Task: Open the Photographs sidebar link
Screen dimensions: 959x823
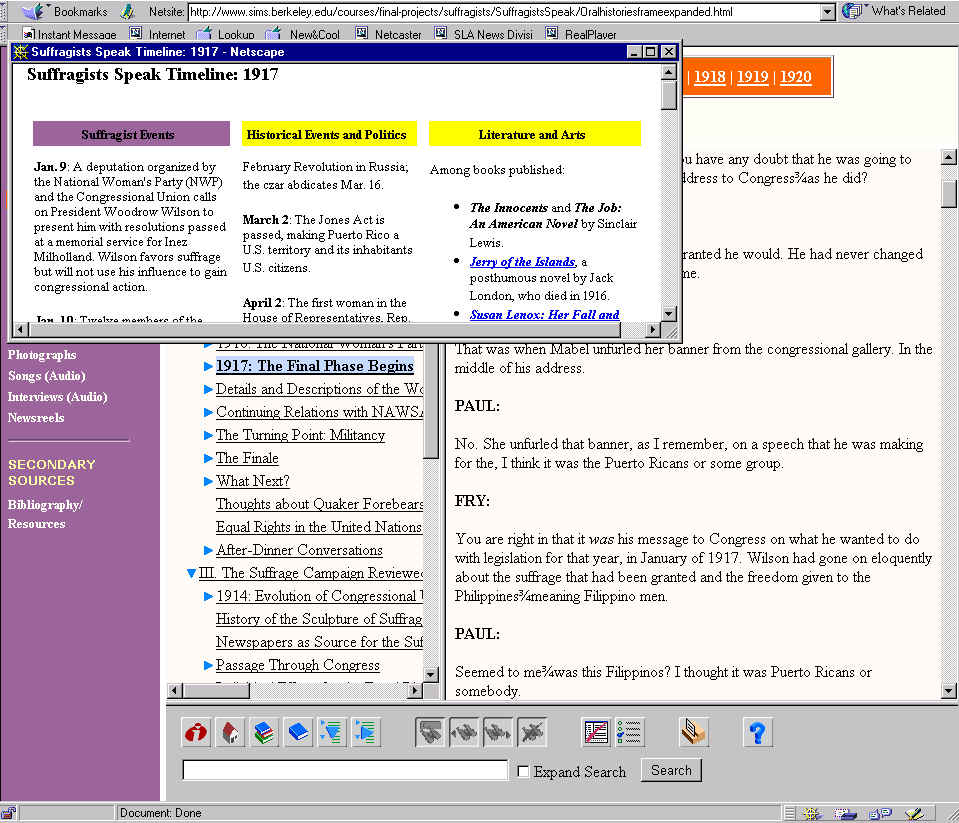Action: (x=42, y=355)
